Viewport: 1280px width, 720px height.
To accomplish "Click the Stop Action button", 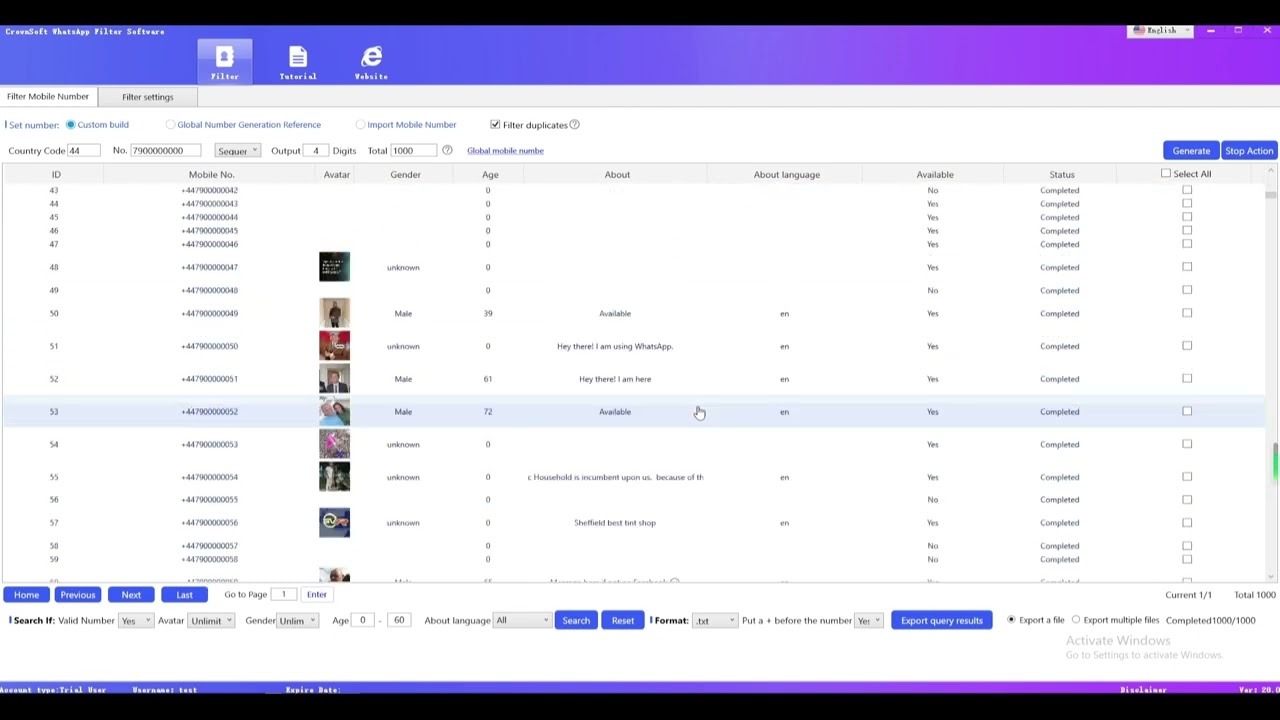I will click(x=1249, y=151).
